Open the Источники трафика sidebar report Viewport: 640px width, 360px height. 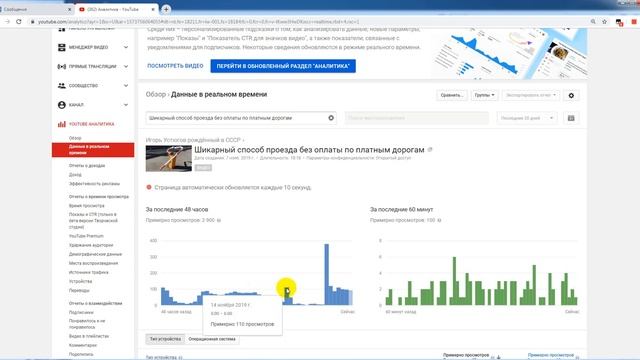89,272
